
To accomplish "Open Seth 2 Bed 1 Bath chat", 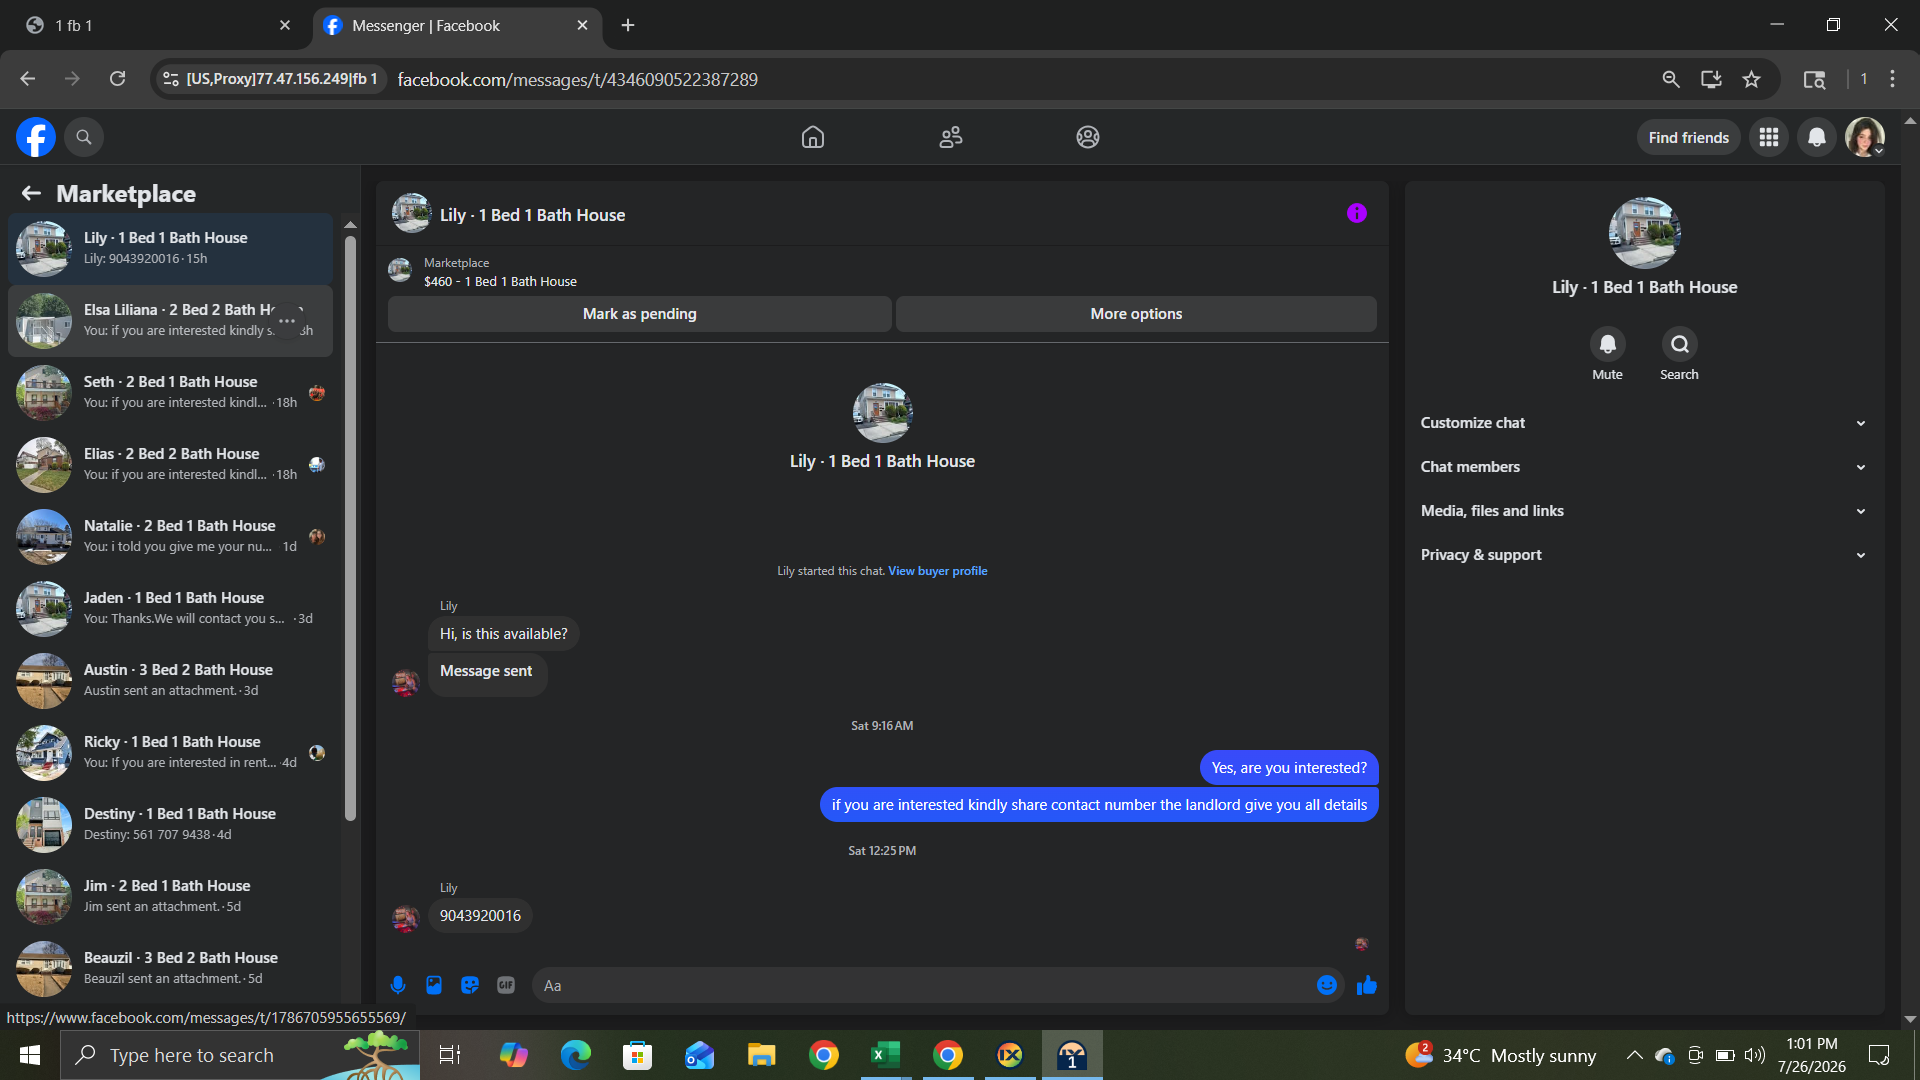I will point(171,392).
